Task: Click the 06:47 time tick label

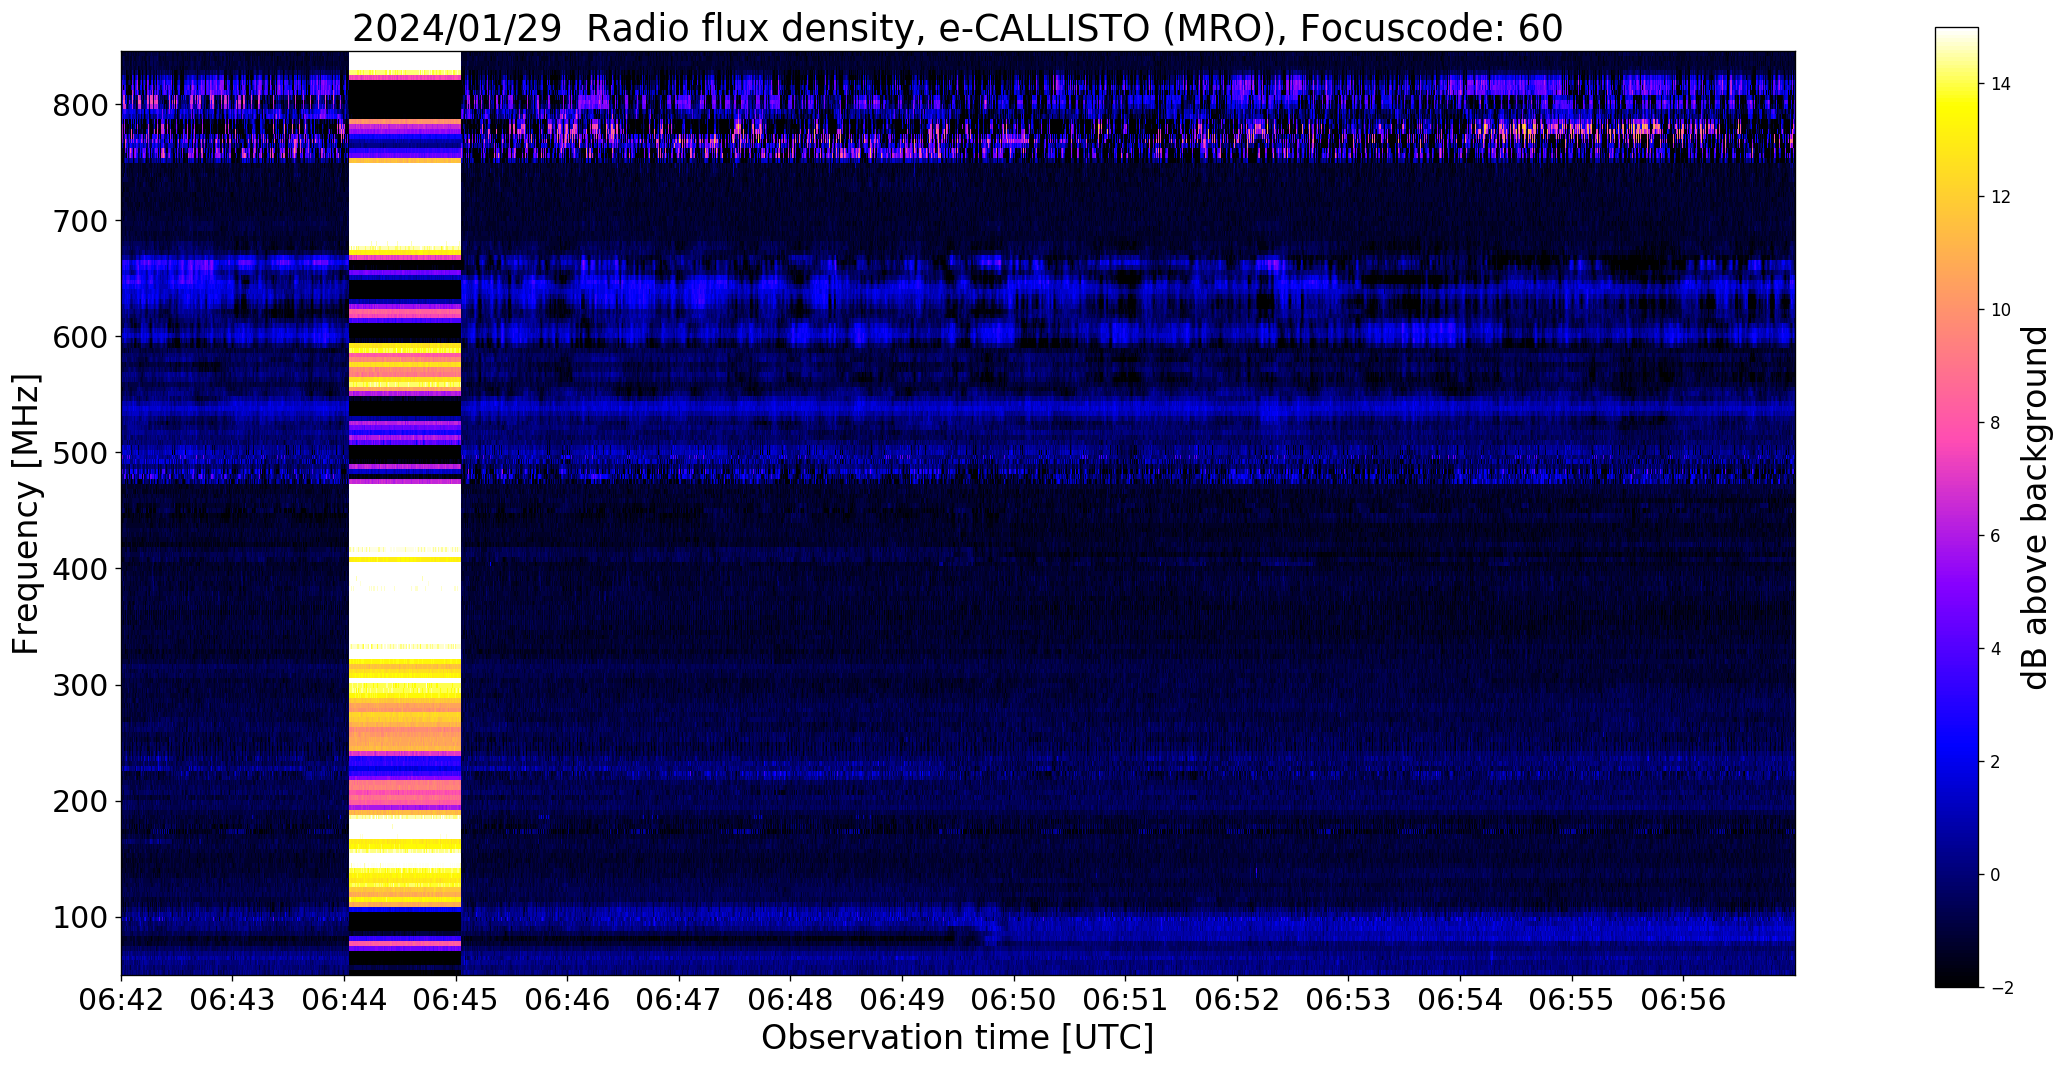Action: pos(679,1000)
